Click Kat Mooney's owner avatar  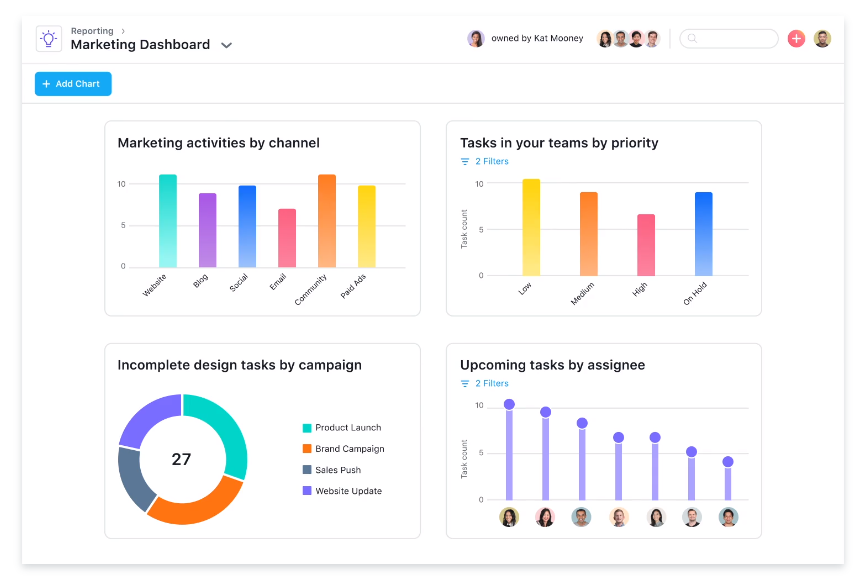[x=476, y=39]
